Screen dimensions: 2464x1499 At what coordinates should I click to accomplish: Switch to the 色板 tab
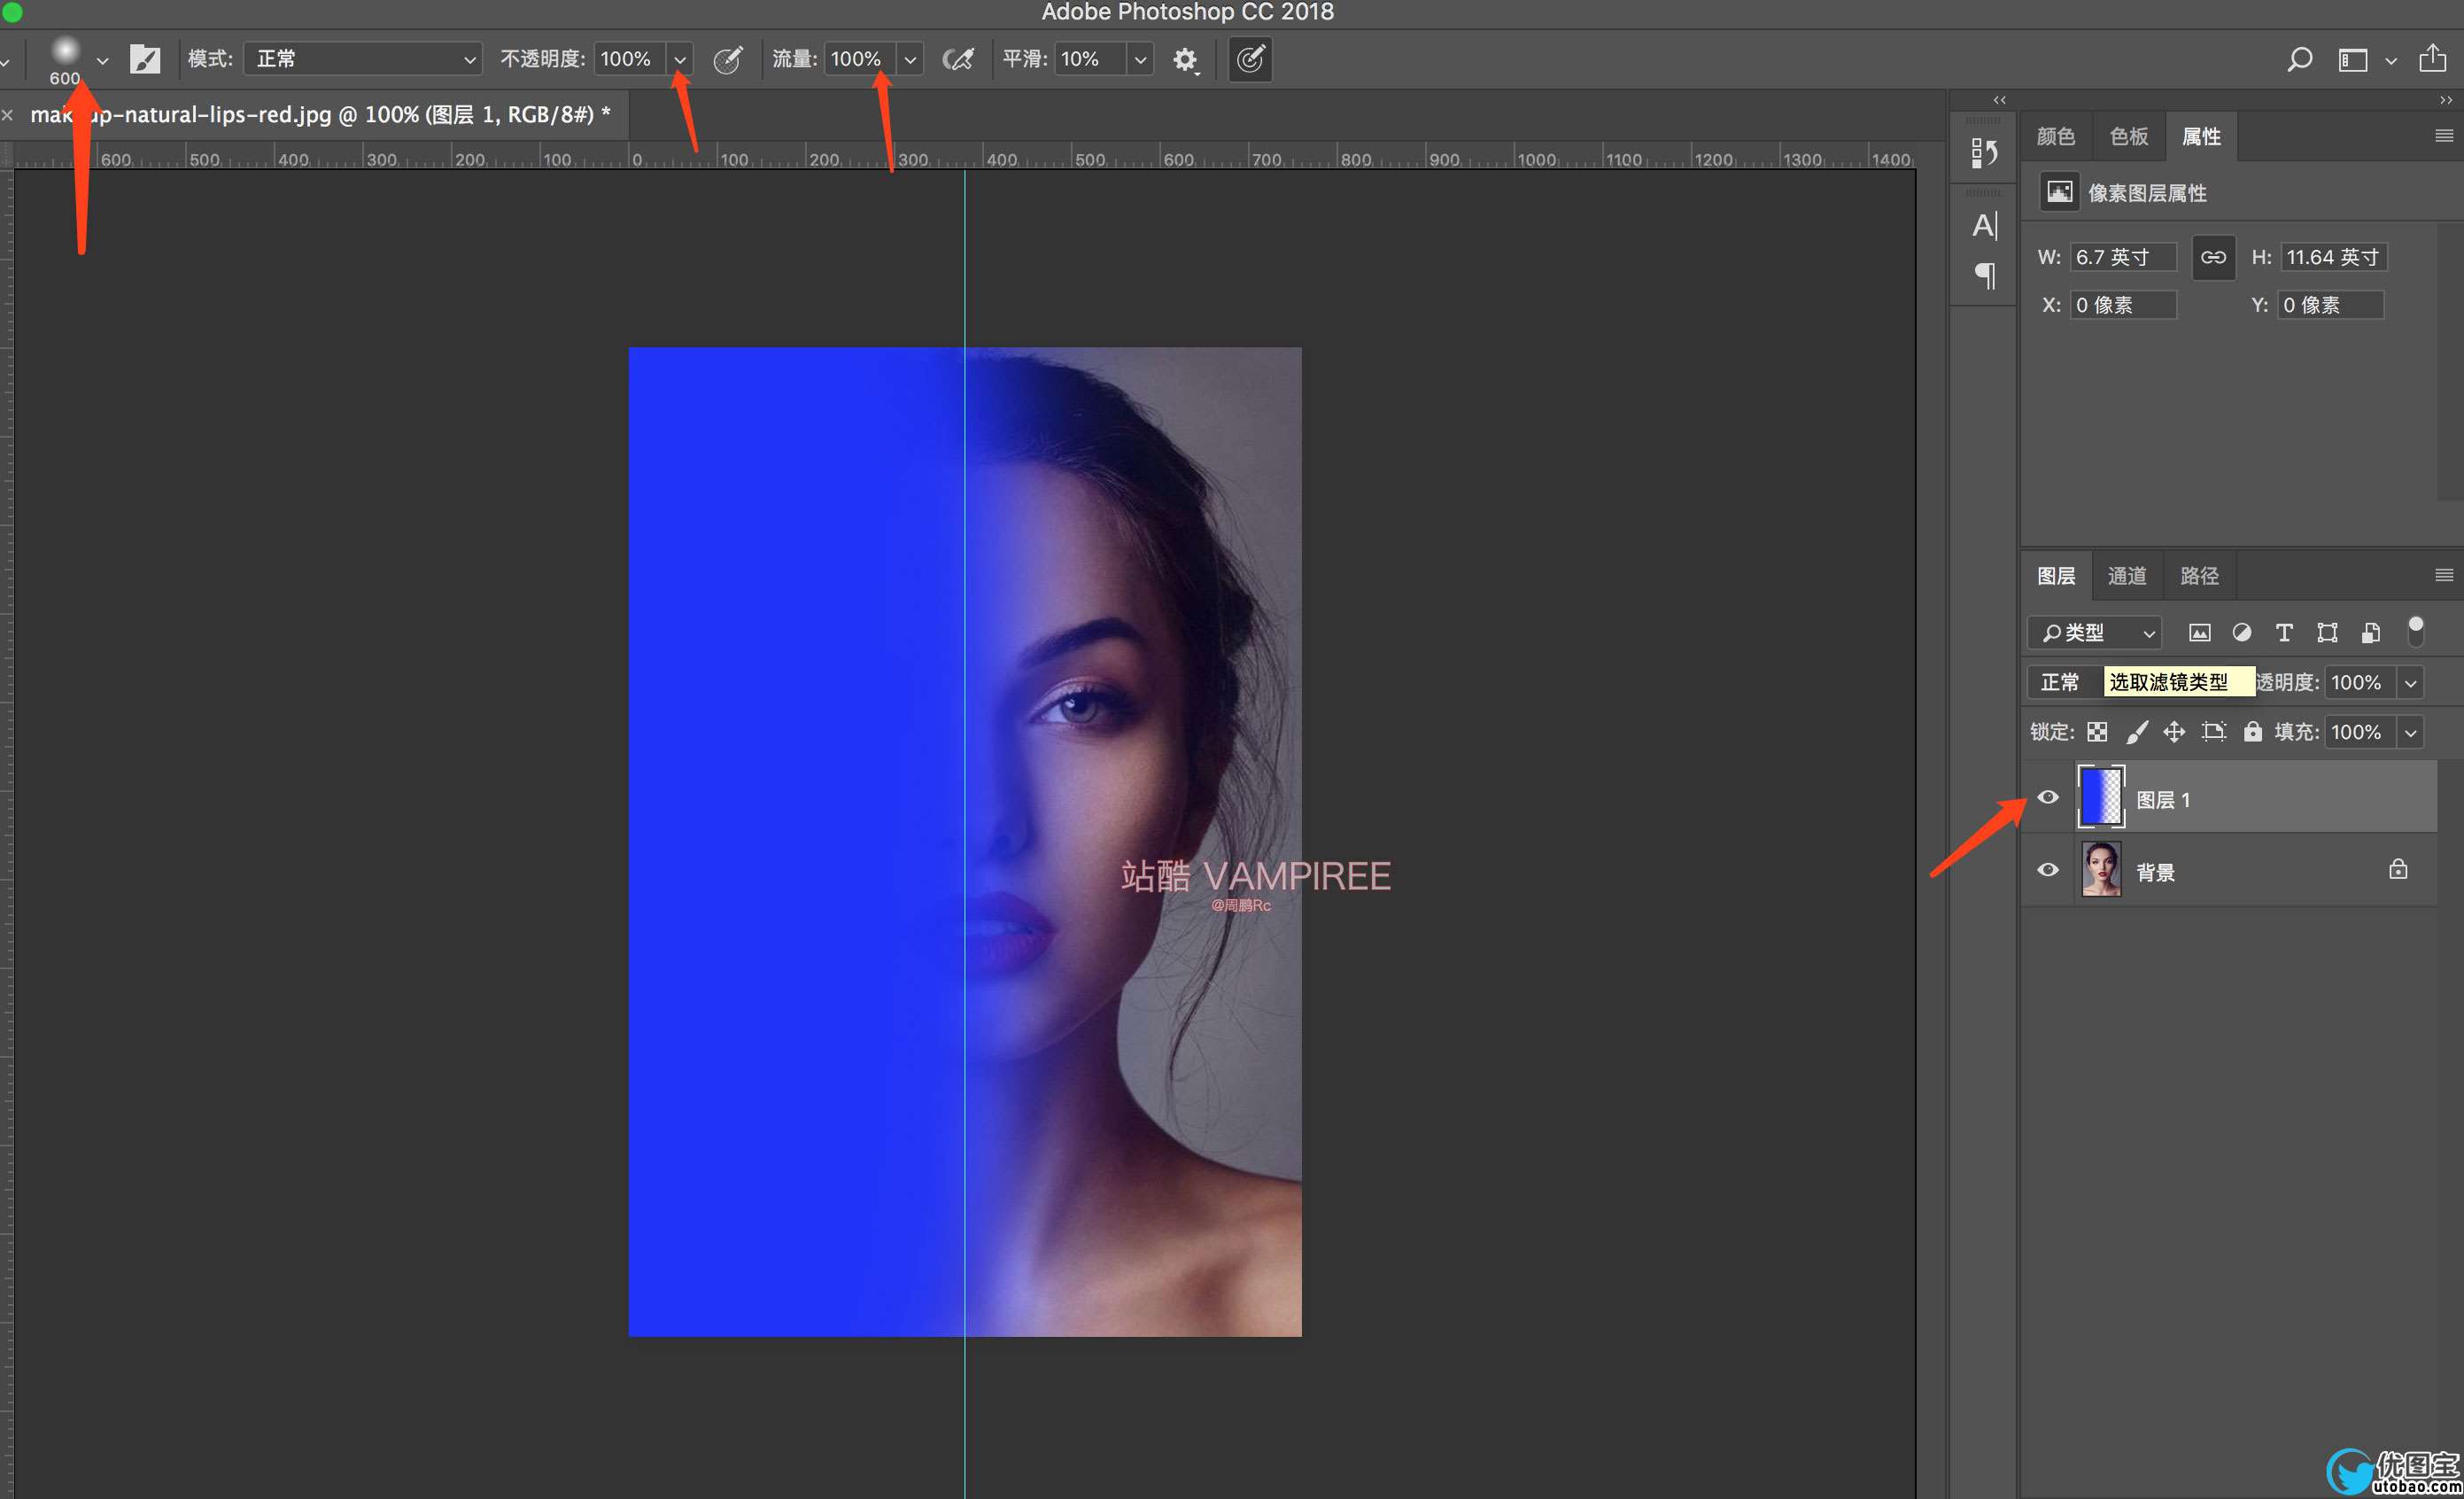pyautogui.click(x=2128, y=136)
